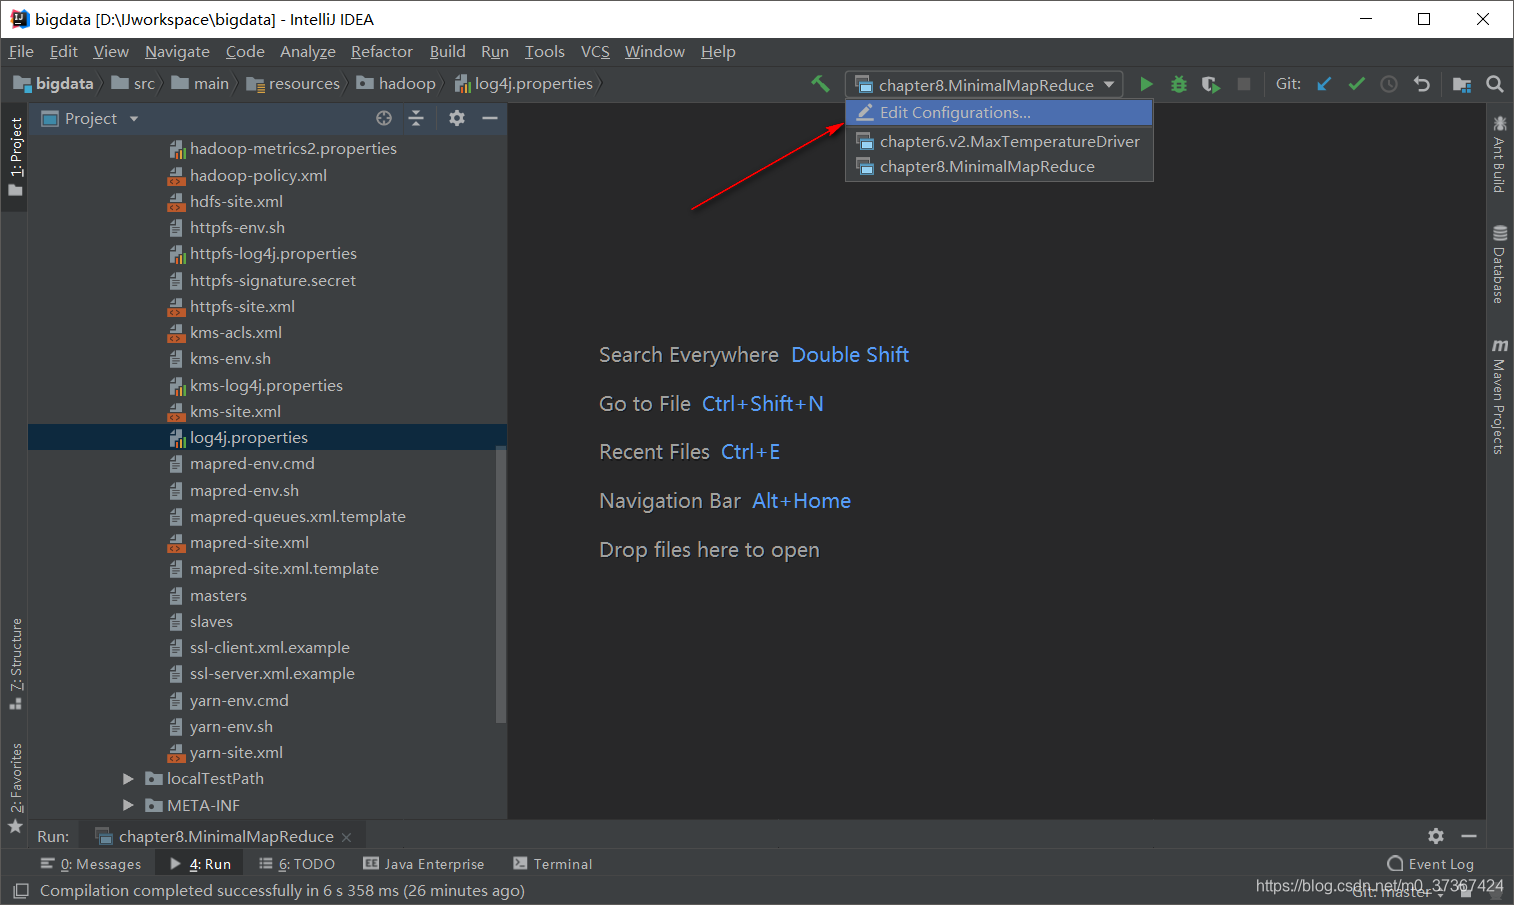Image resolution: width=1514 pixels, height=905 pixels.
Task: Open the Terminal tool tab
Action: (553, 864)
